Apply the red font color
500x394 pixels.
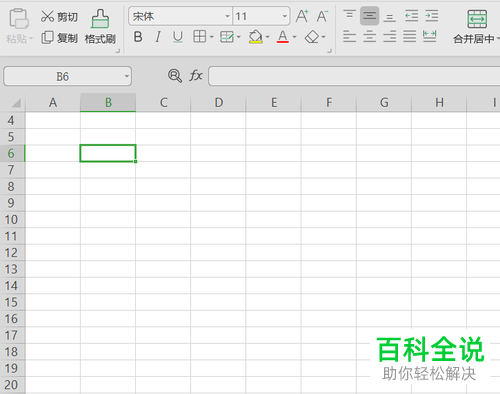283,37
